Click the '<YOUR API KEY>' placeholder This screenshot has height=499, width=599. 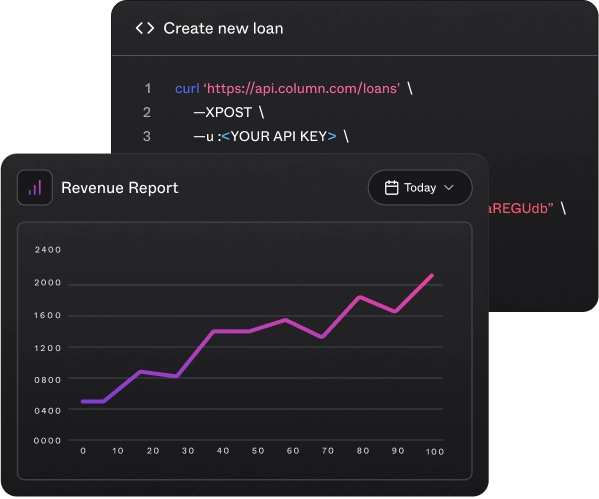pos(279,136)
